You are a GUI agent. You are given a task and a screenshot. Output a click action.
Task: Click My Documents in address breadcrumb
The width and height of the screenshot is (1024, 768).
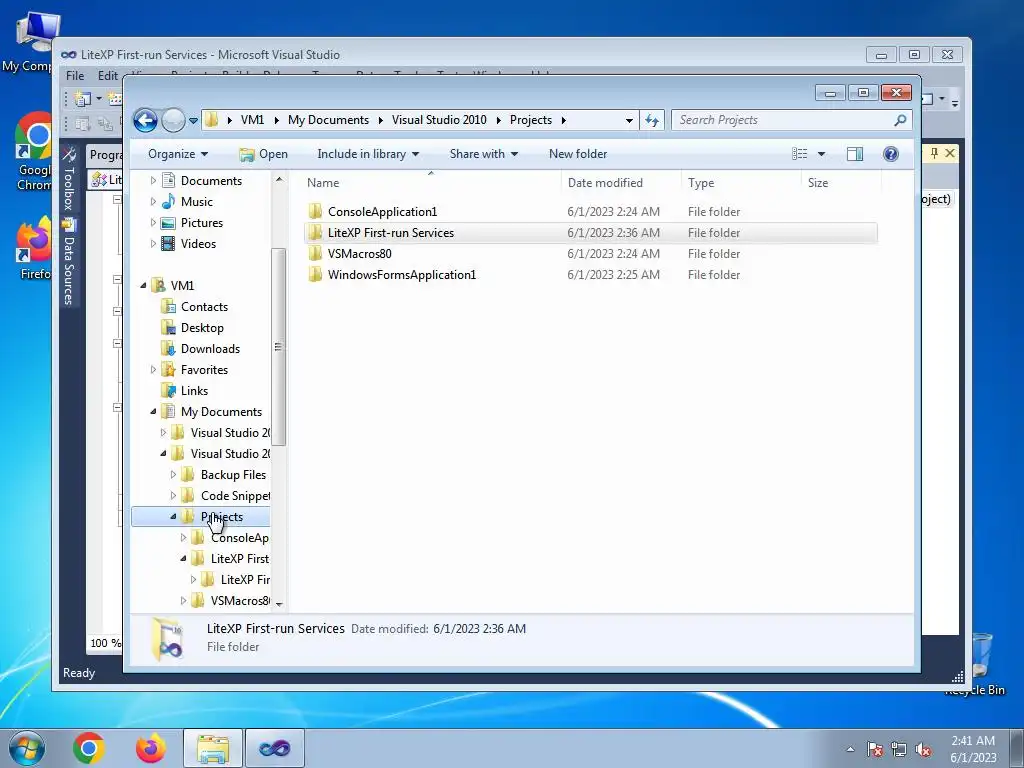tap(328, 120)
